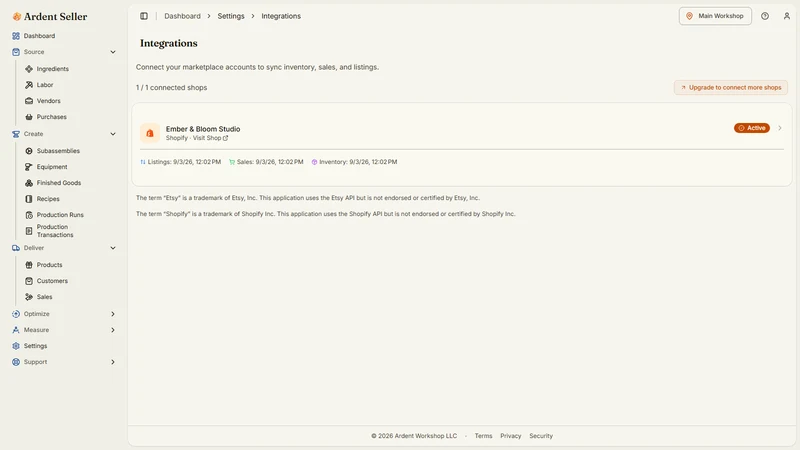Select Customers in the sidebar
This screenshot has height=450, width=800.
[52, 281]
